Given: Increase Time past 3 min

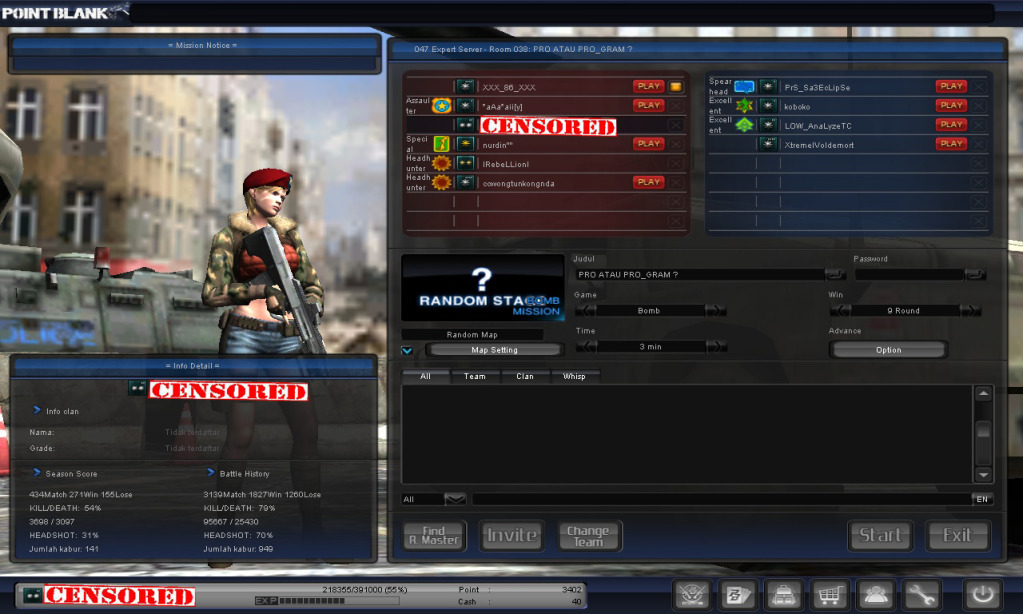Looking at the screenshot, I should coord(716,346).
